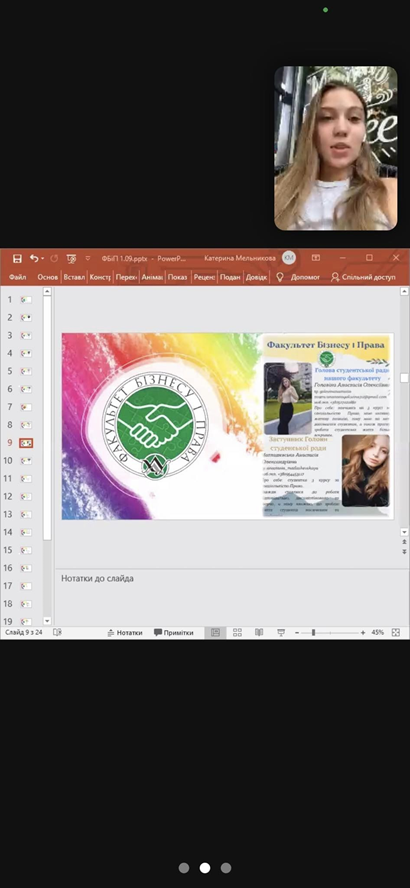Select slide 18 thumbnail

[26, 604]
